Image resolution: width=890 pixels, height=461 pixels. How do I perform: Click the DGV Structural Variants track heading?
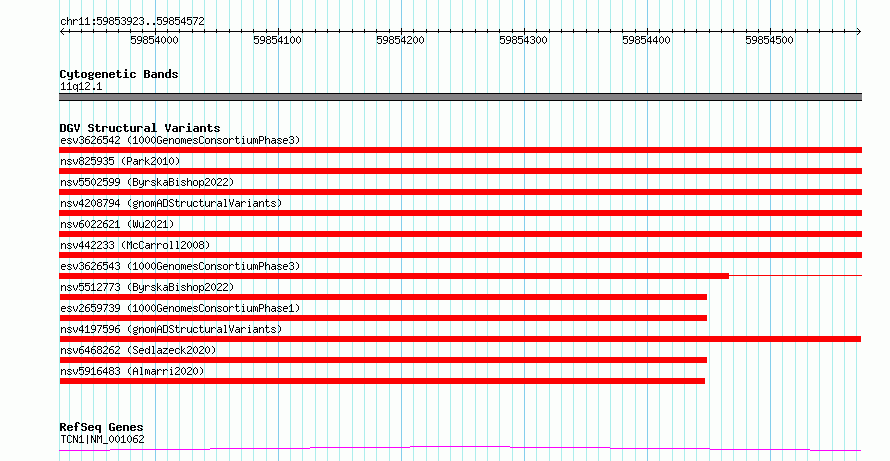click(140, 128)
